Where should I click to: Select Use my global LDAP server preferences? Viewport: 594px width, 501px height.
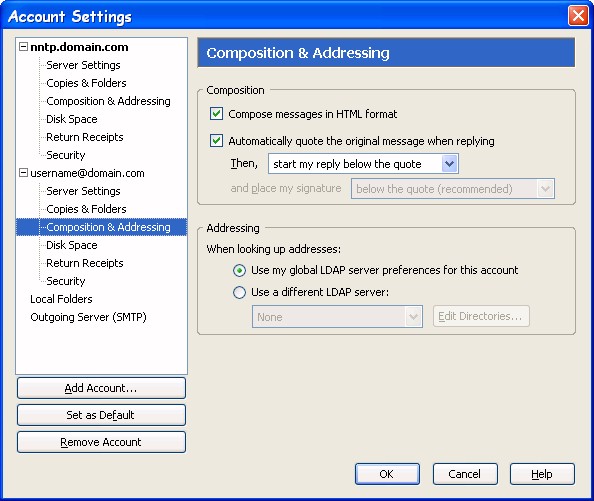pos(239,270)
